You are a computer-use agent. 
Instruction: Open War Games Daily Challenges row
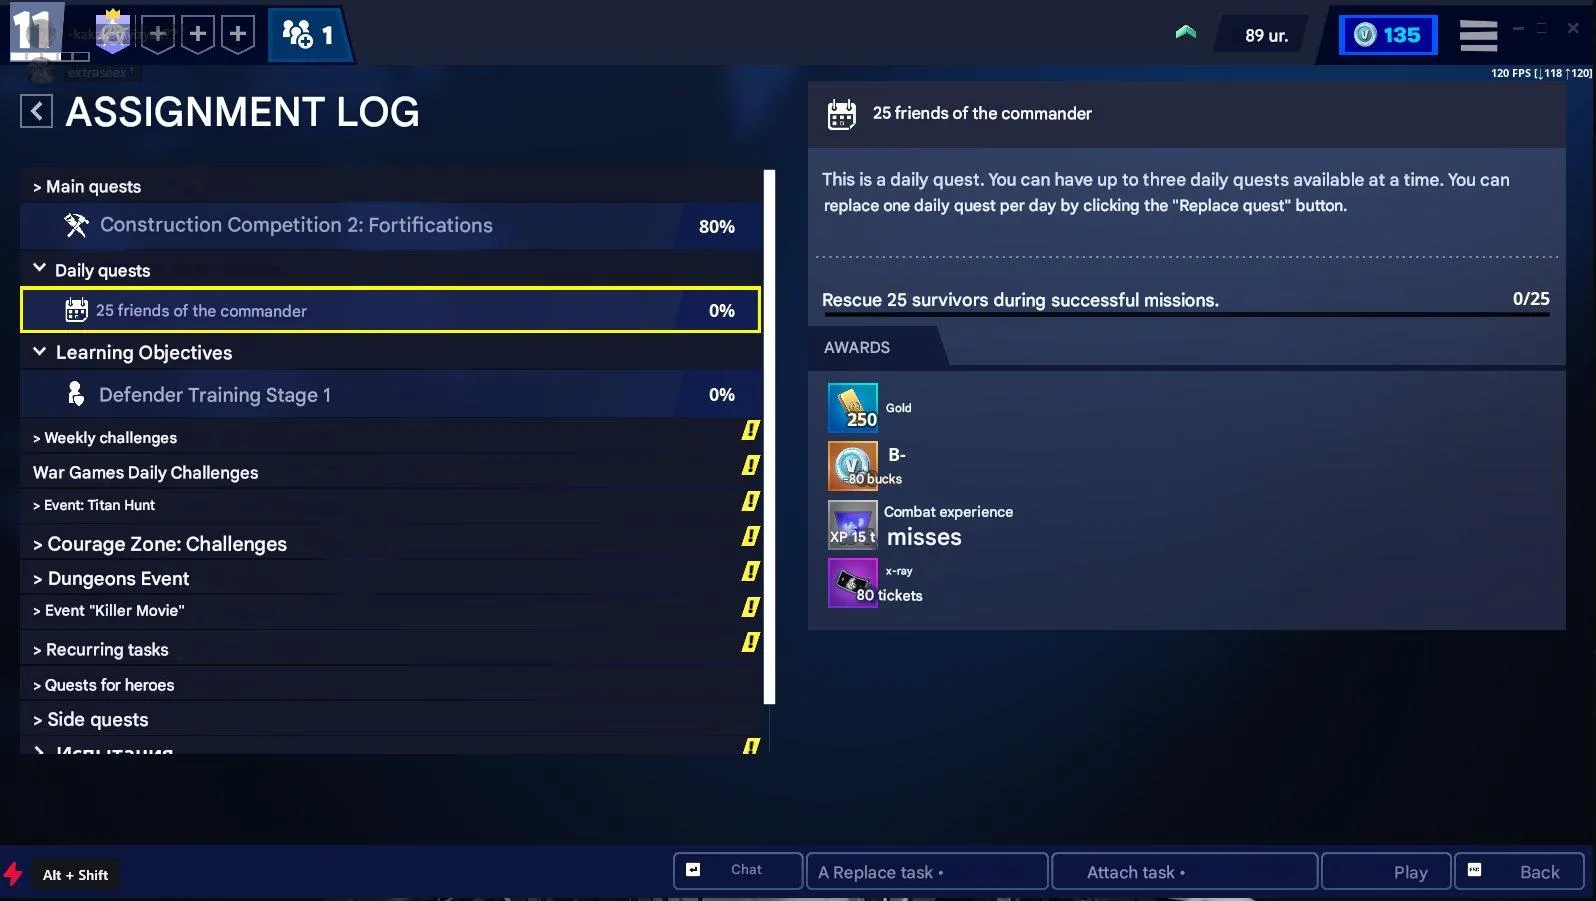390,472
